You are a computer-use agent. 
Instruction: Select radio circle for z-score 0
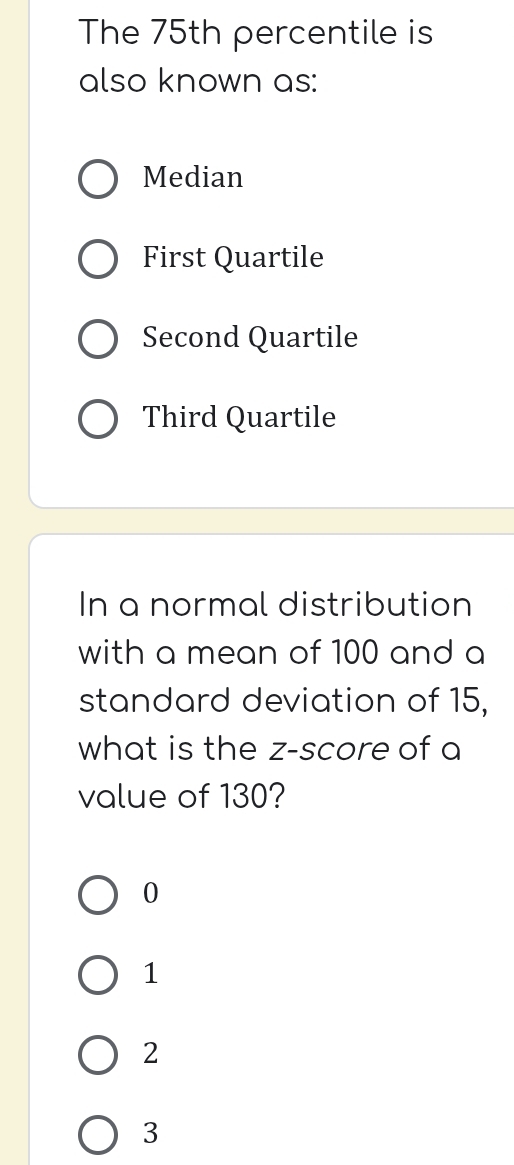[97, 895]
